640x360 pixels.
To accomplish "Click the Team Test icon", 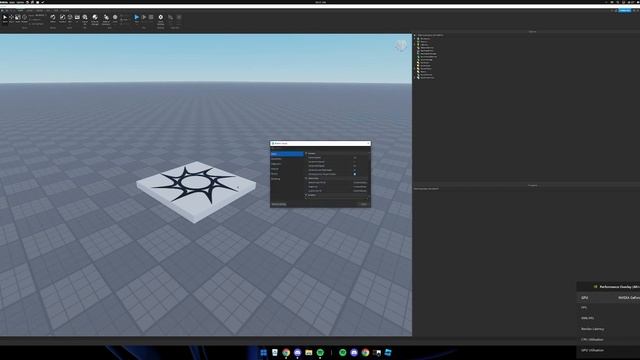I will point(170,18).
